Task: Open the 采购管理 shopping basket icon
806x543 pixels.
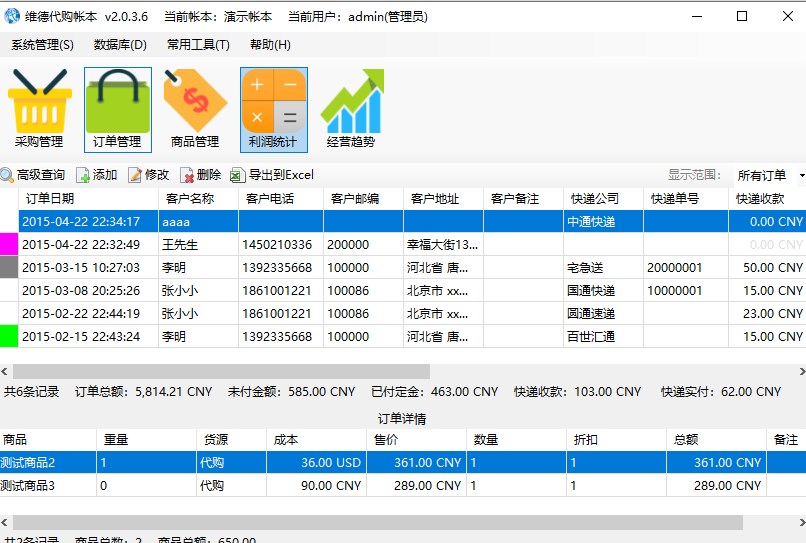Action: pos(39,108)
